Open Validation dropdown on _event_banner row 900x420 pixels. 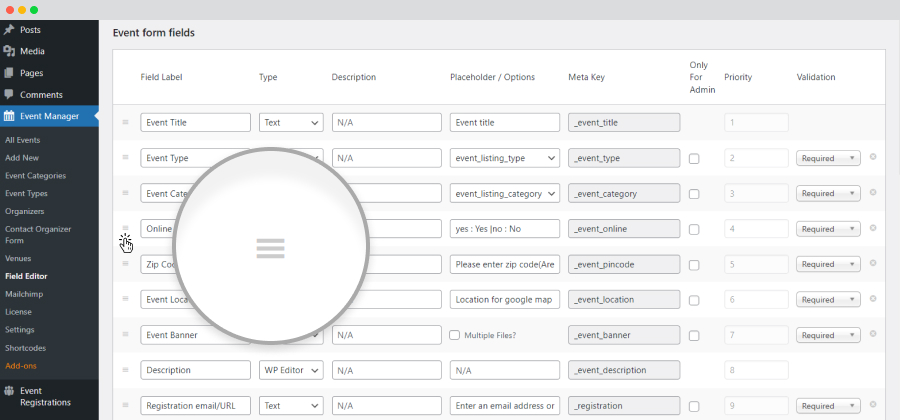pos(828,335)
